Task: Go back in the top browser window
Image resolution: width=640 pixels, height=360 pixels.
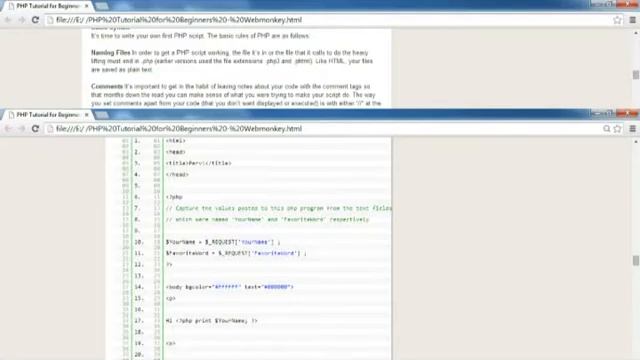Action: pos(8,20)
